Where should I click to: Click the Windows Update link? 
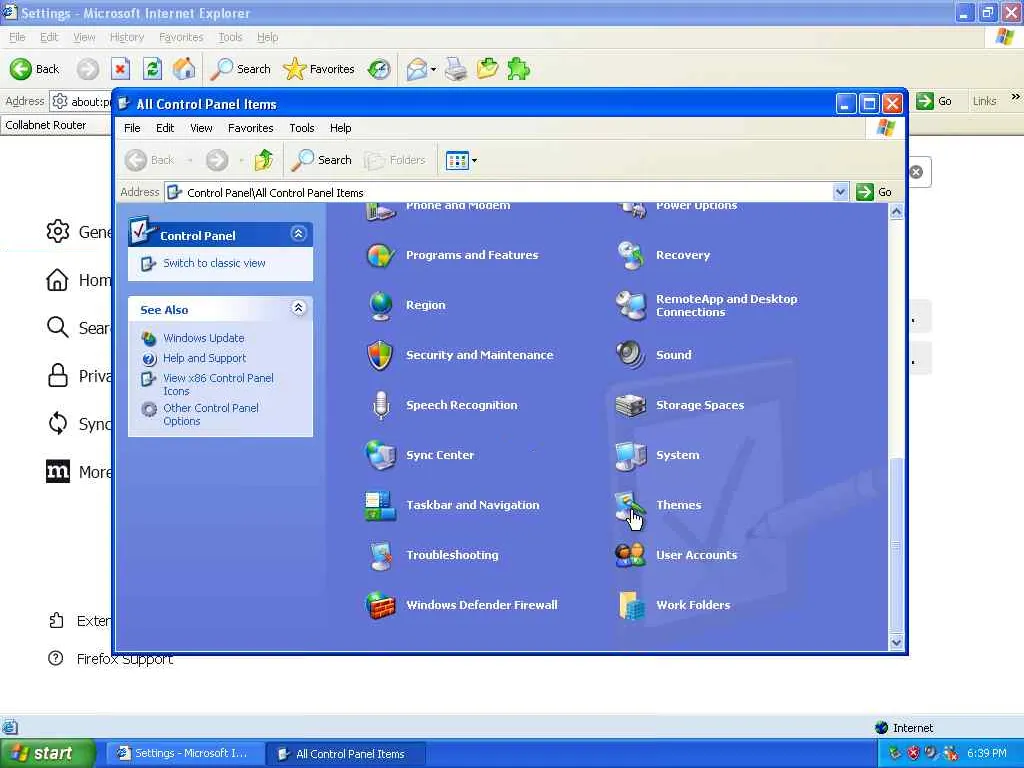point(204,338)
